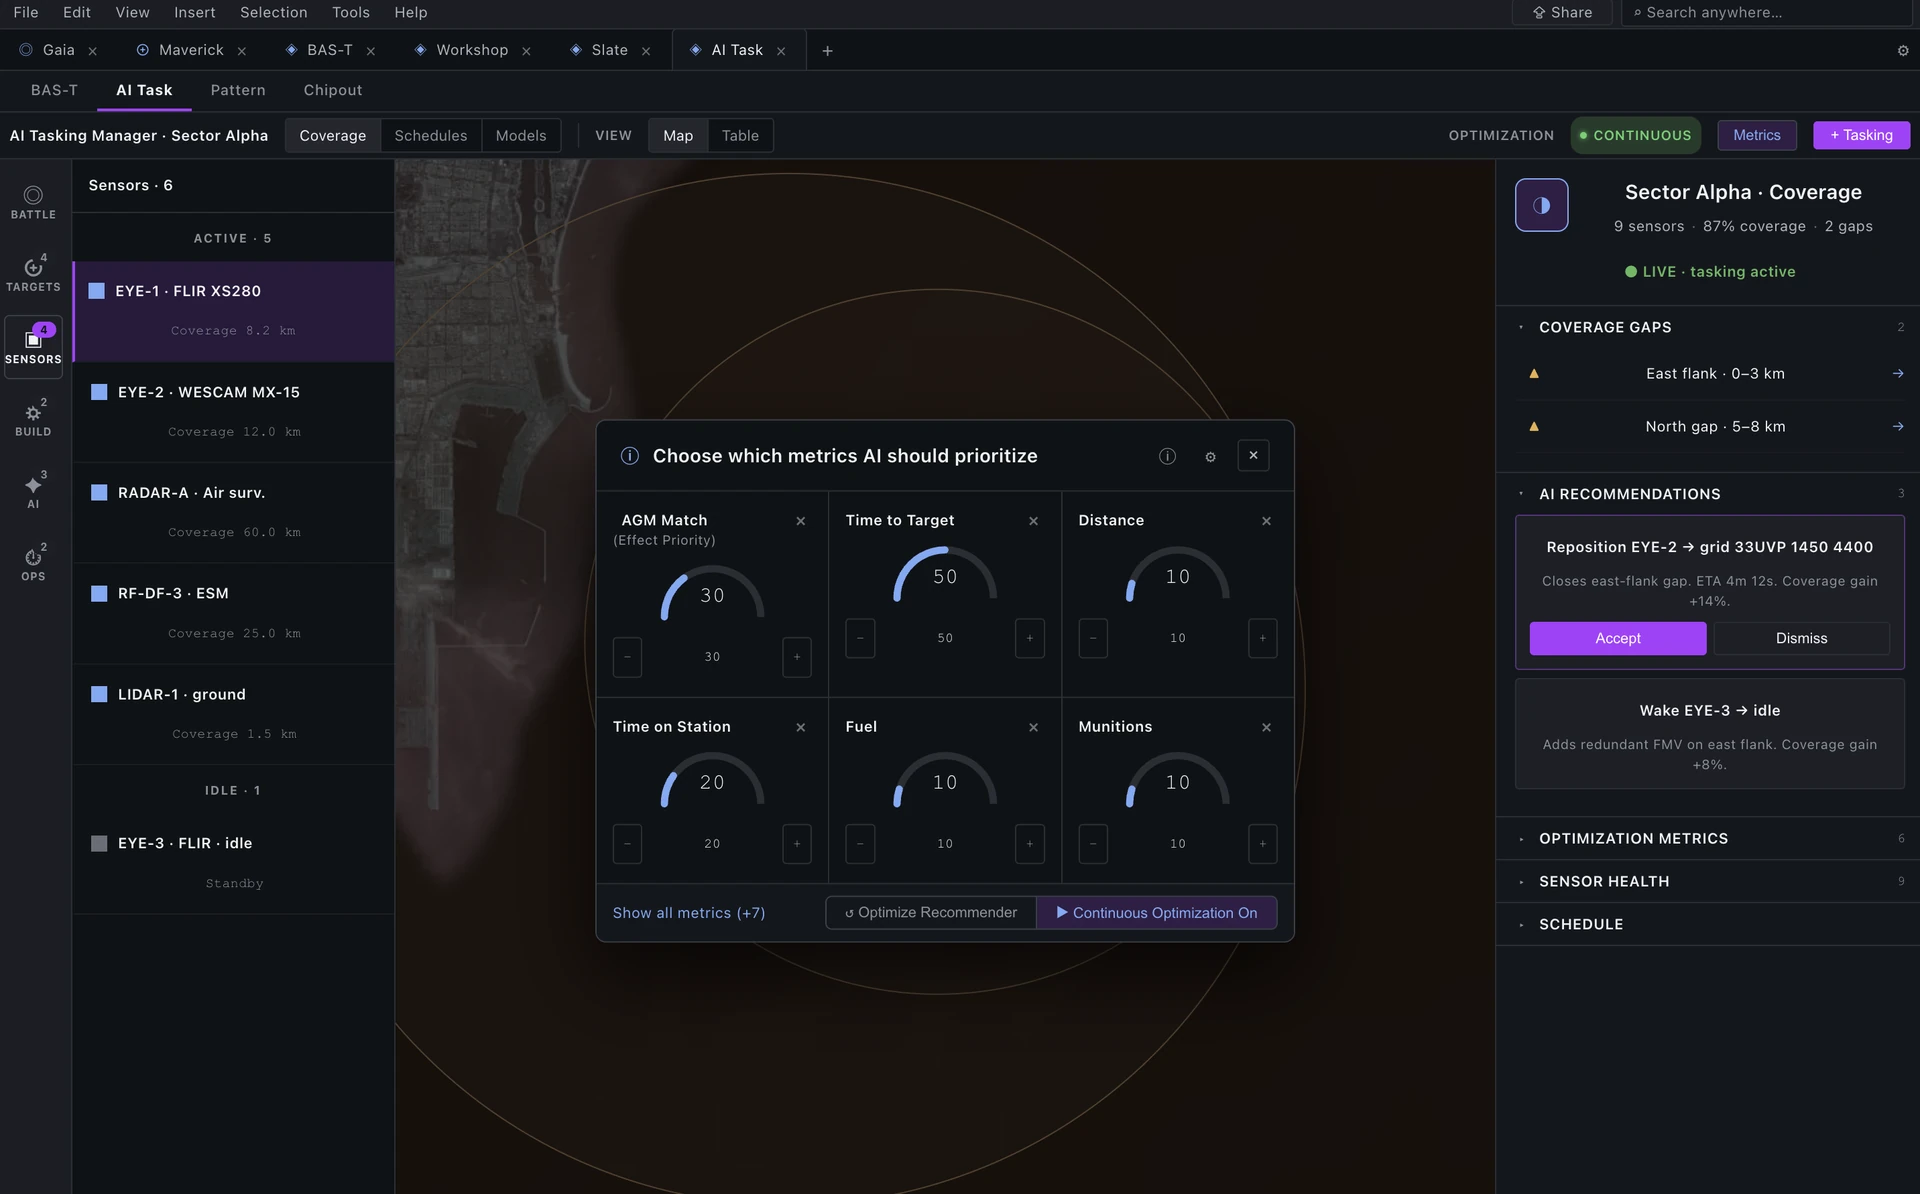Go to North gap arrow
The width and height of the screenshot is (1920, 1194).
point(1897,427)
